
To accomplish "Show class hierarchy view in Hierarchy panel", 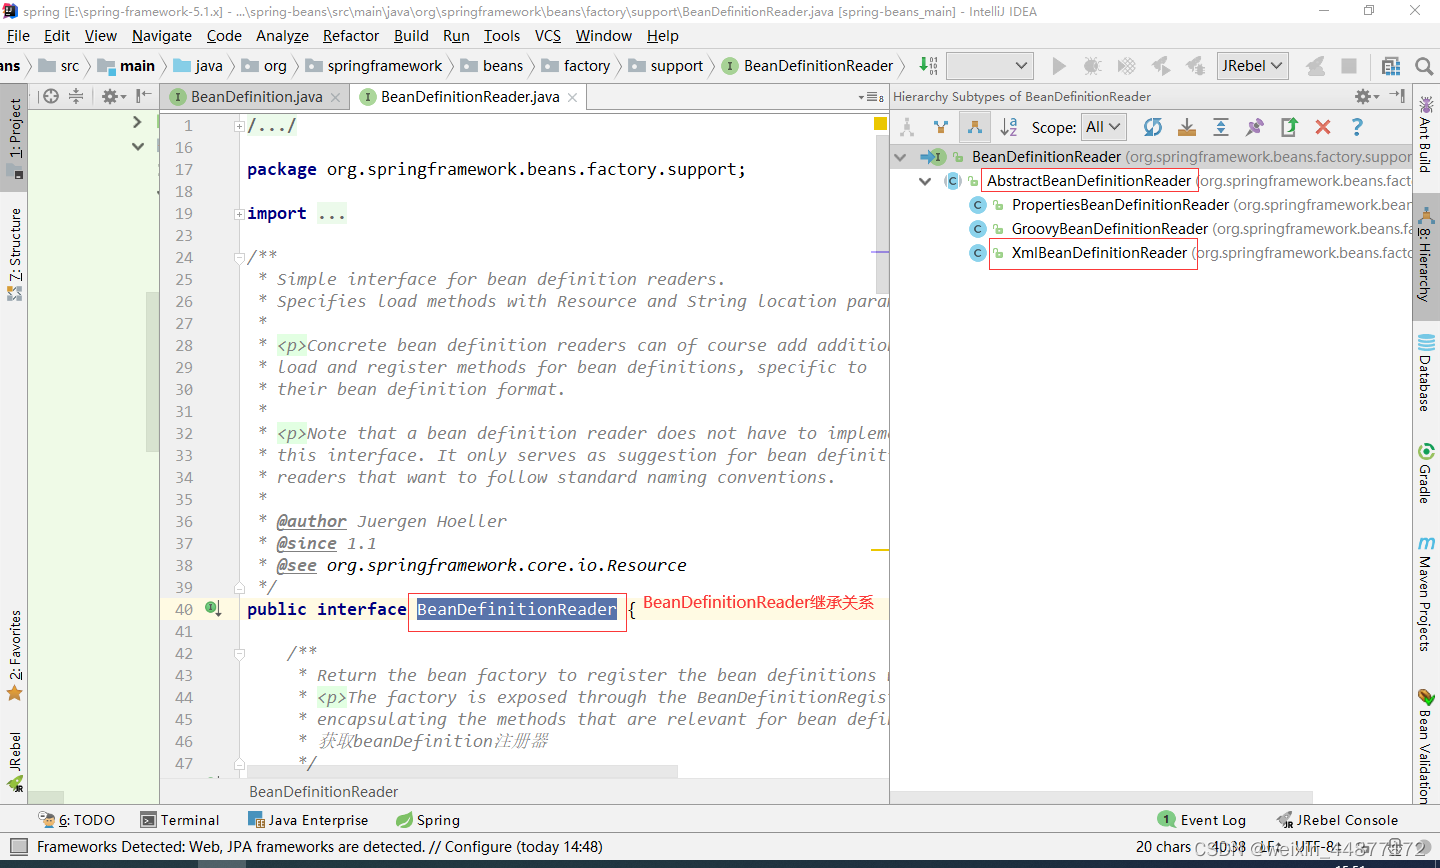I will (x=907, y=127).
